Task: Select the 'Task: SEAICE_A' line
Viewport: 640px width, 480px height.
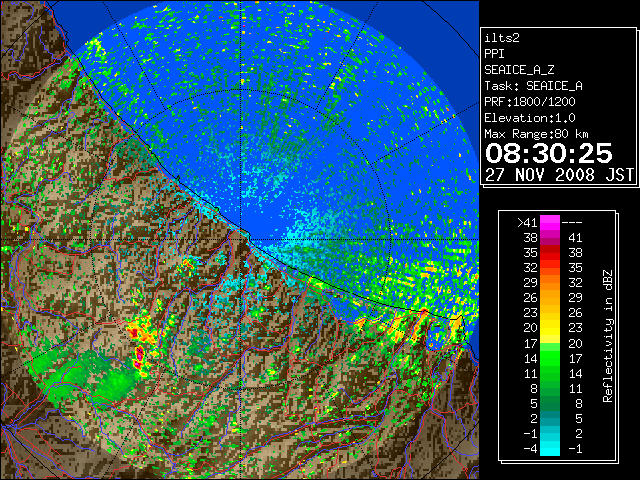Action: tap(533, 86)
